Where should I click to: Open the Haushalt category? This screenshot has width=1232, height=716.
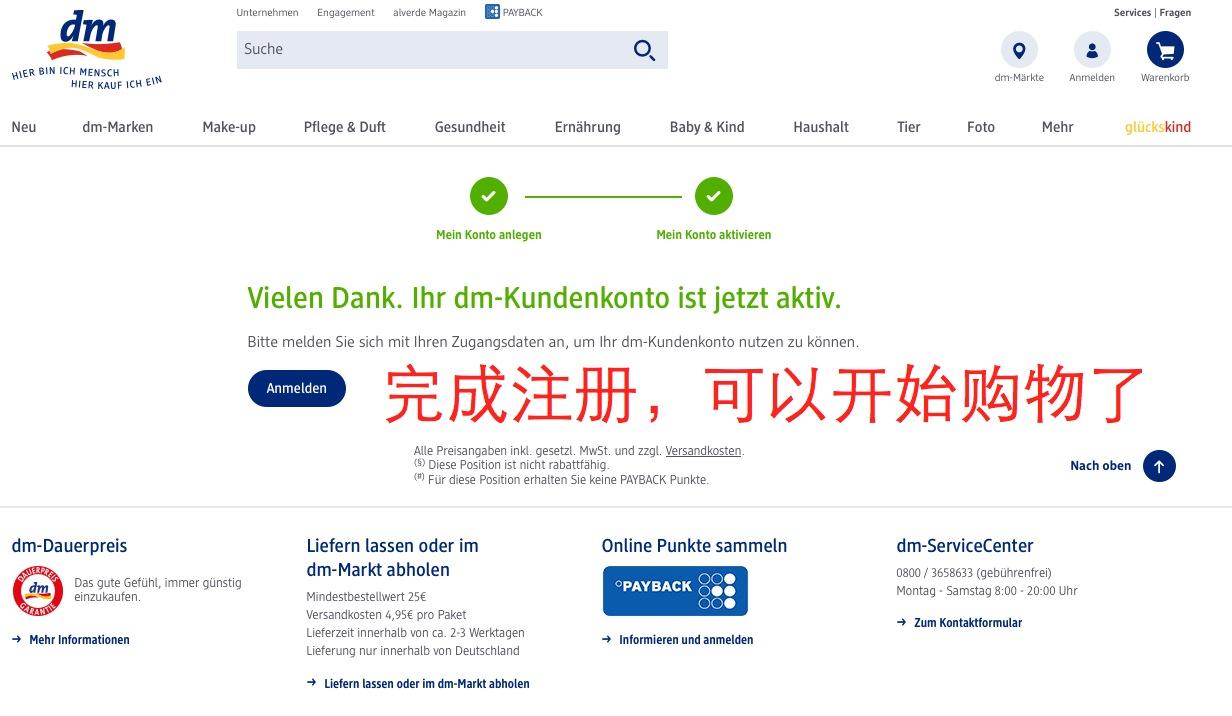point(821,127)
